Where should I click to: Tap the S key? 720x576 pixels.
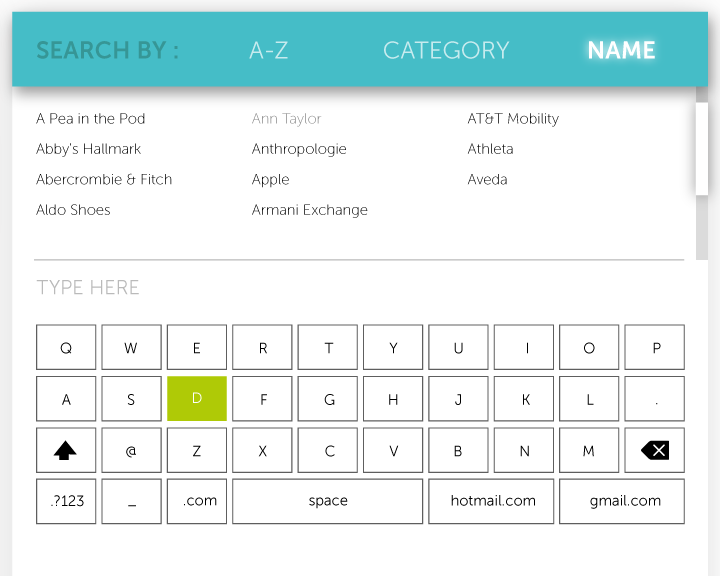tap(131, 399)
